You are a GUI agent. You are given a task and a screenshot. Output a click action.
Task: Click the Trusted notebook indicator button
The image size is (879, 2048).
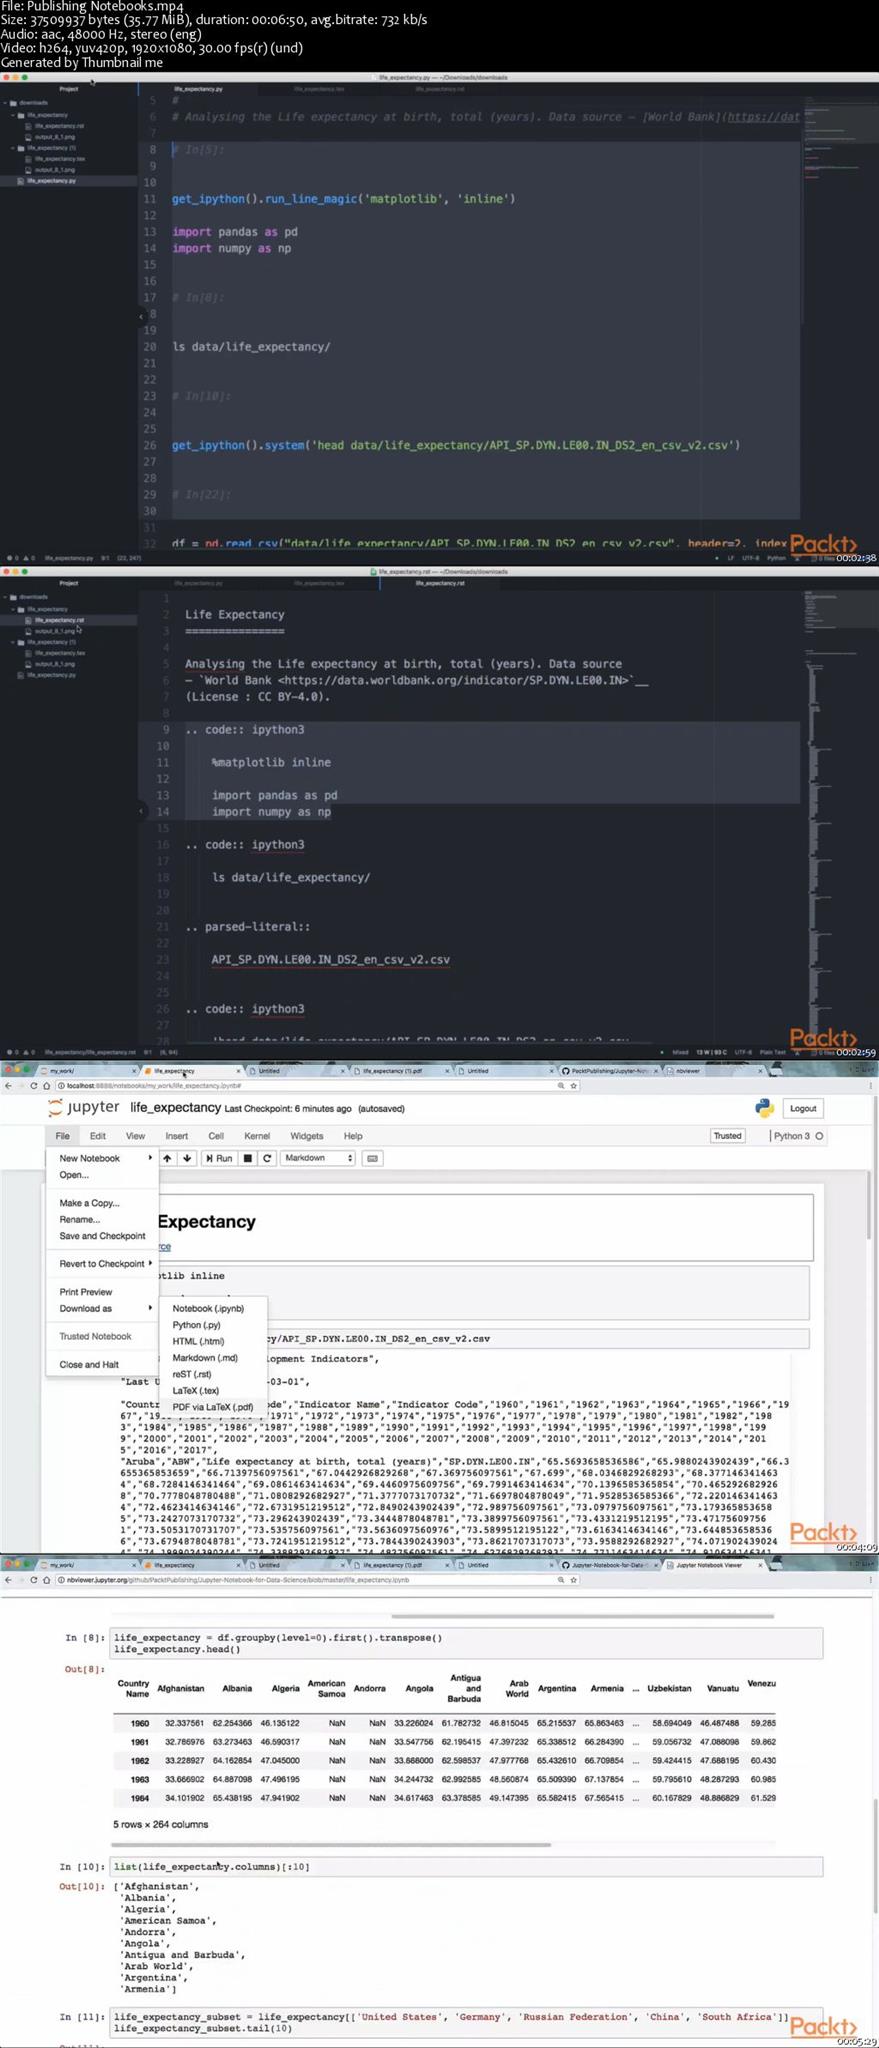[x=727, y=1136]
